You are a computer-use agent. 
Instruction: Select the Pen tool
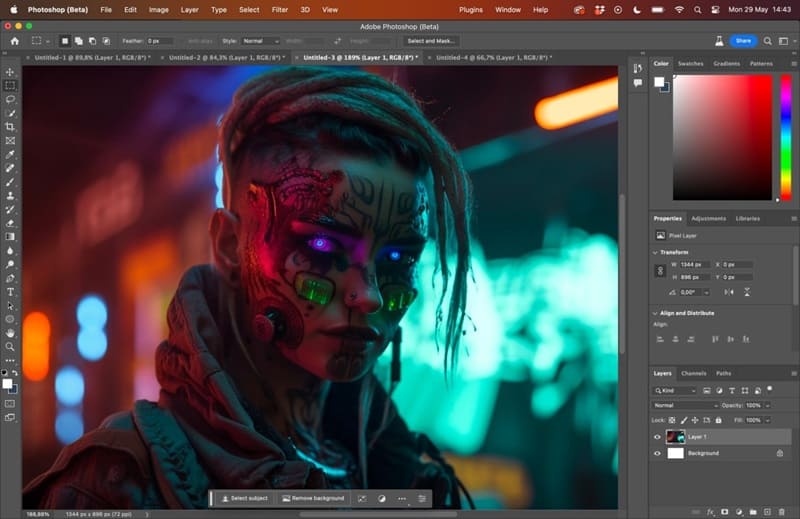[x=10, y=278]
